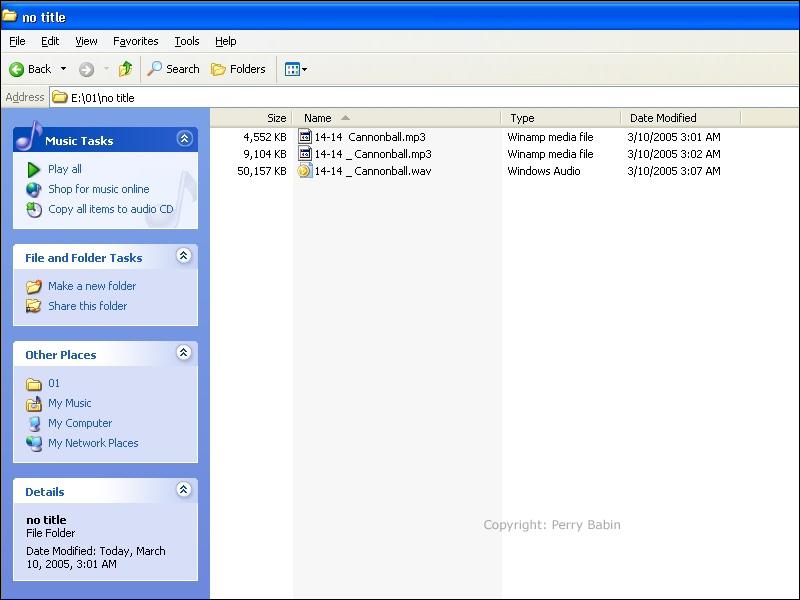800x600 pixels.
Task: Open the Search pane
Action: pyautogui.click(x=173, y=69)
